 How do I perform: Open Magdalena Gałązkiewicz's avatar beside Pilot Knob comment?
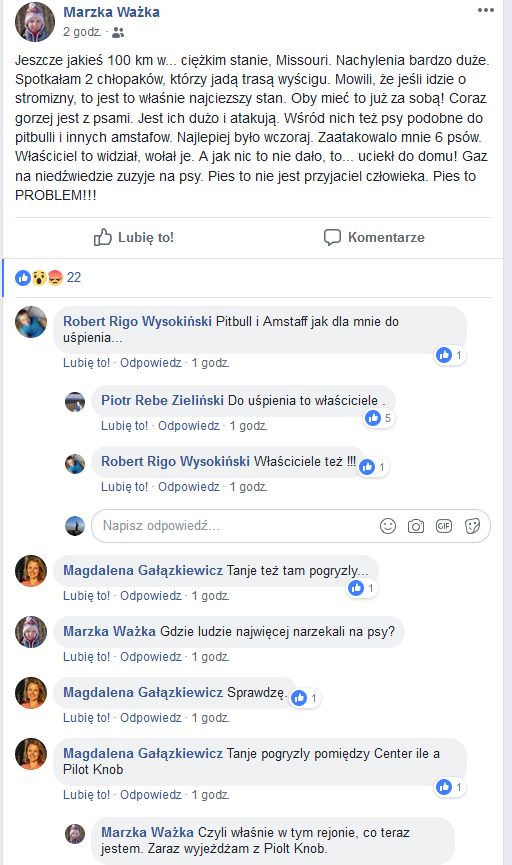point(31,754)
